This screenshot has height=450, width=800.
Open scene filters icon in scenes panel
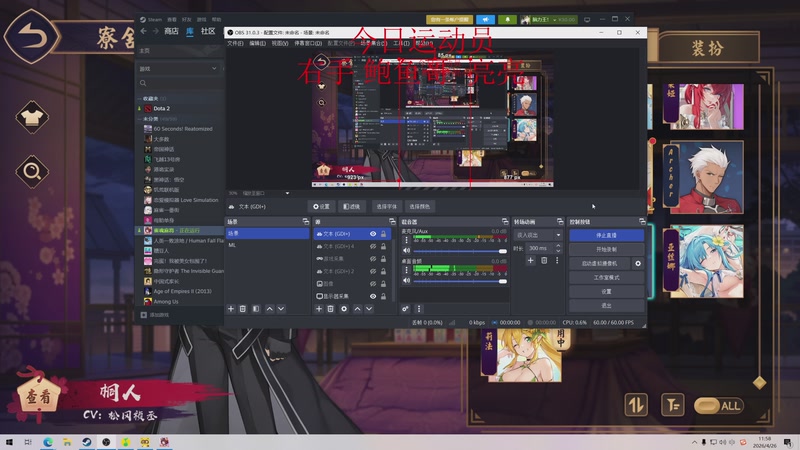point(256,309)
